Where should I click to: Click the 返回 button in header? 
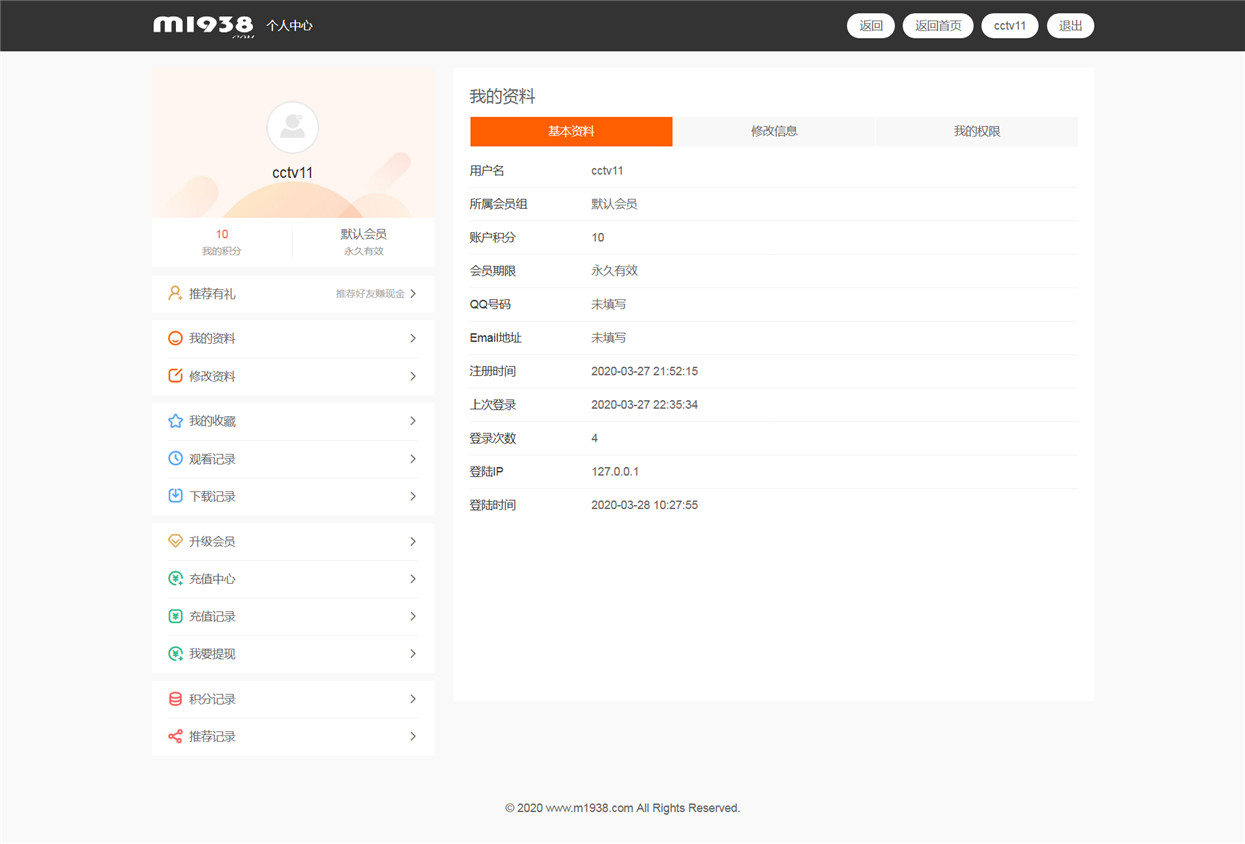point(871,26)
